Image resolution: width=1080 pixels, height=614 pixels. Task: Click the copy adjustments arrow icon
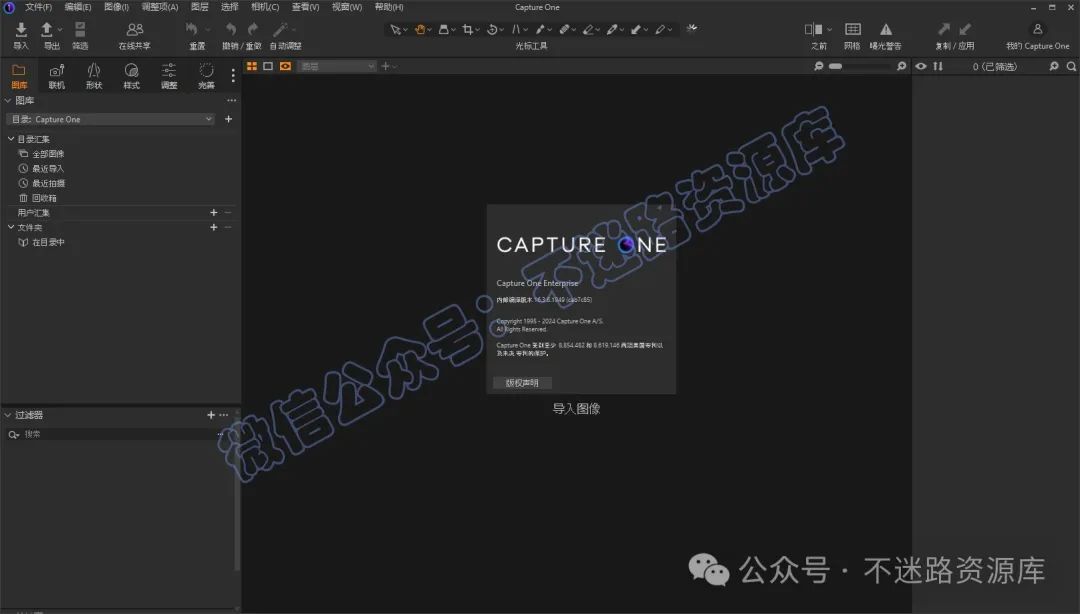tap(944, 29)
